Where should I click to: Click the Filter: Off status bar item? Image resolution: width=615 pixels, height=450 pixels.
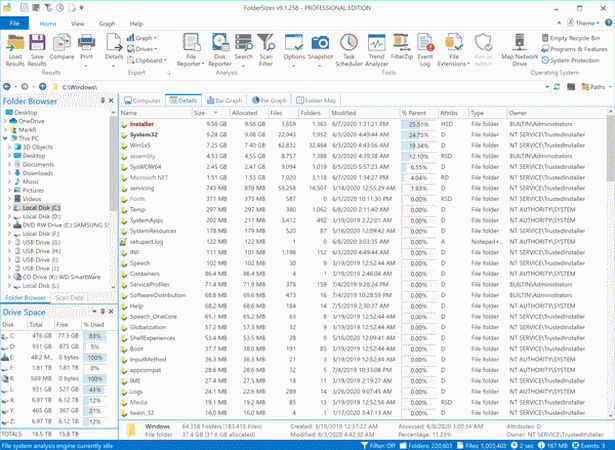coord(378,445)
